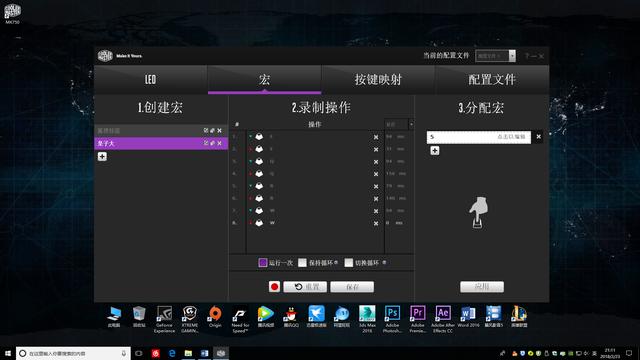Open the Word 2016 desktop shortcut
This screenshot has width=640, height=360.
click(x=468, y=317)
